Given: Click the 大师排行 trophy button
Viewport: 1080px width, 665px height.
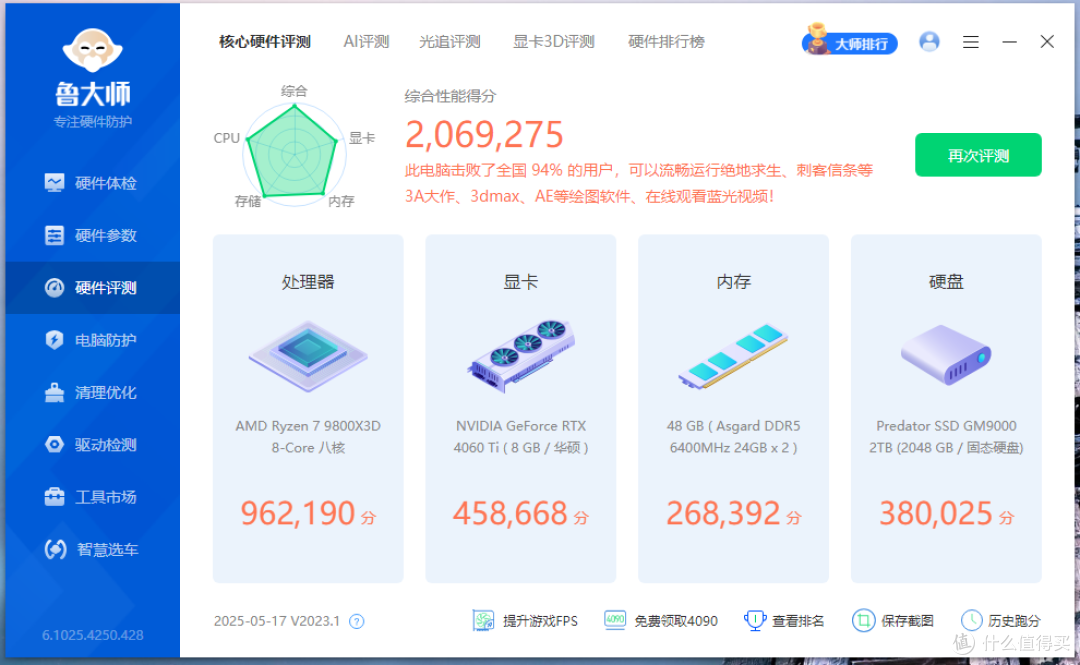Looking at the screenshot, I should pyautogui.click(x=850, y=41).
